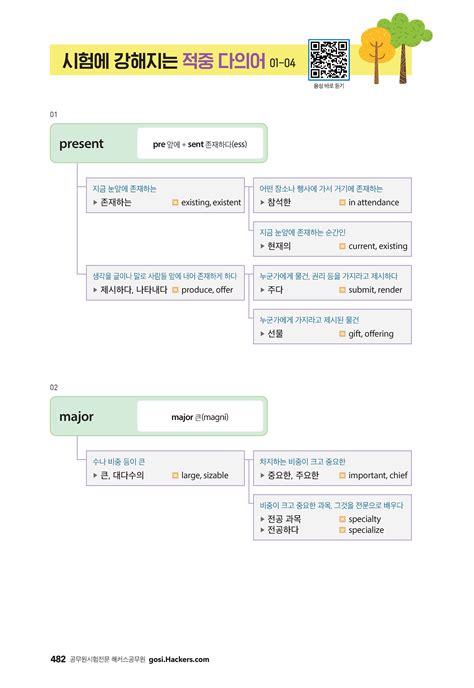Click the triangle arrow before '전공 과목'
The height and width of the screenshot is (688, 474).
[x=262, y=519]
